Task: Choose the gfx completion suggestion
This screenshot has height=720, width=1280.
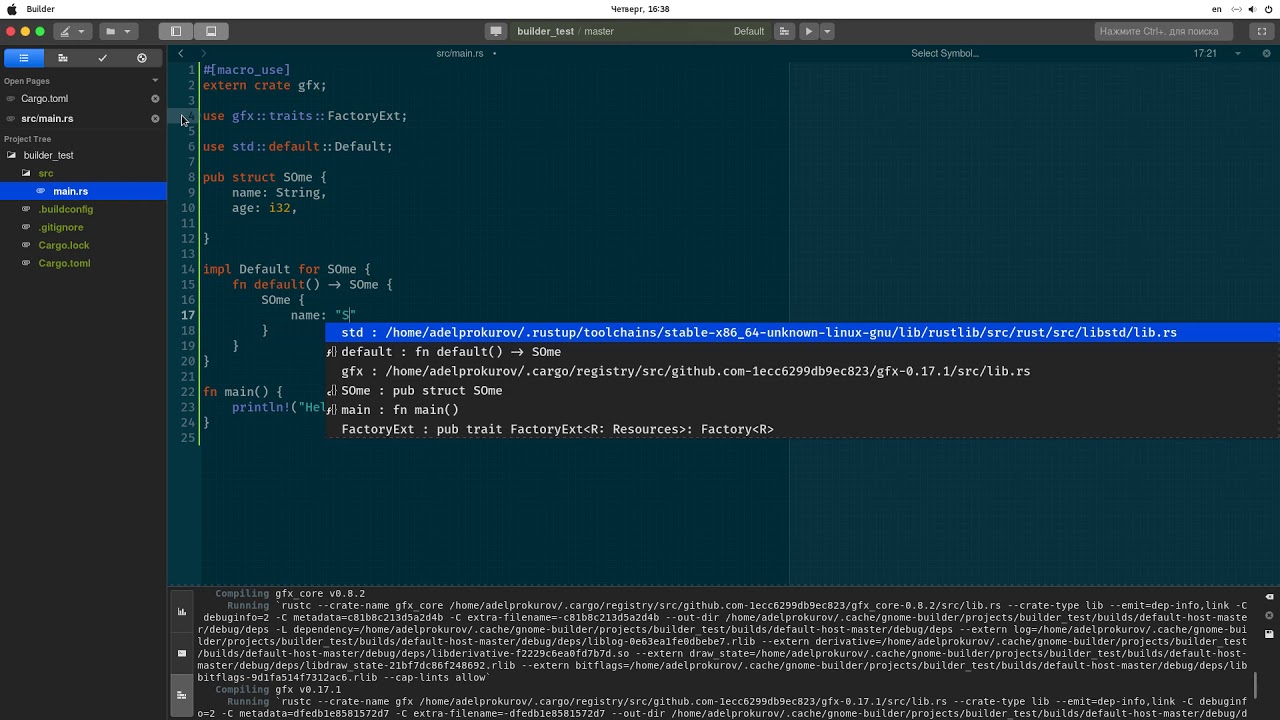Action: (802, 371)
